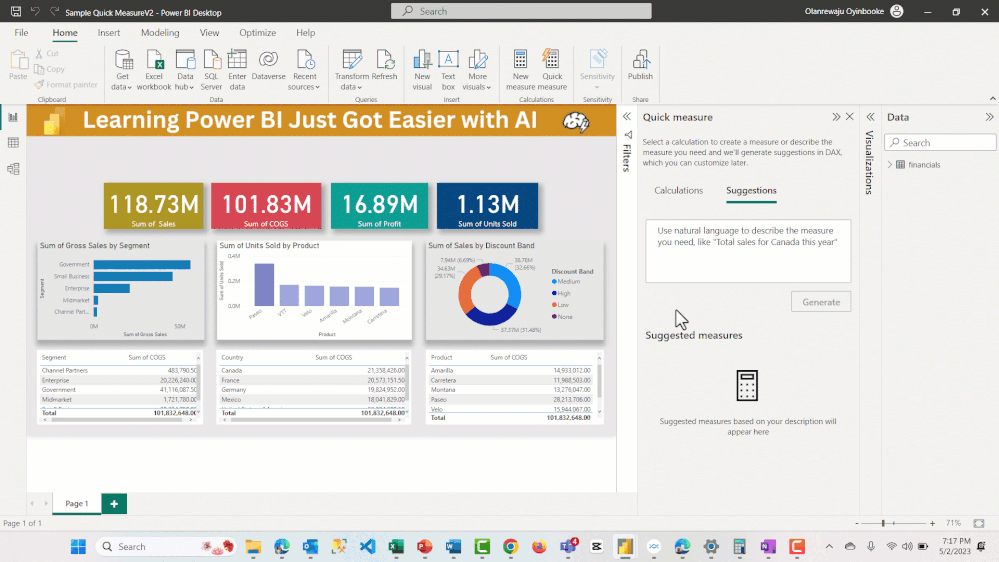Image resolution: width=999 pixels, height=562 pixels.
Task: Collapse Quick measure pane with chevrons
Action: click(x=836, y=117)
